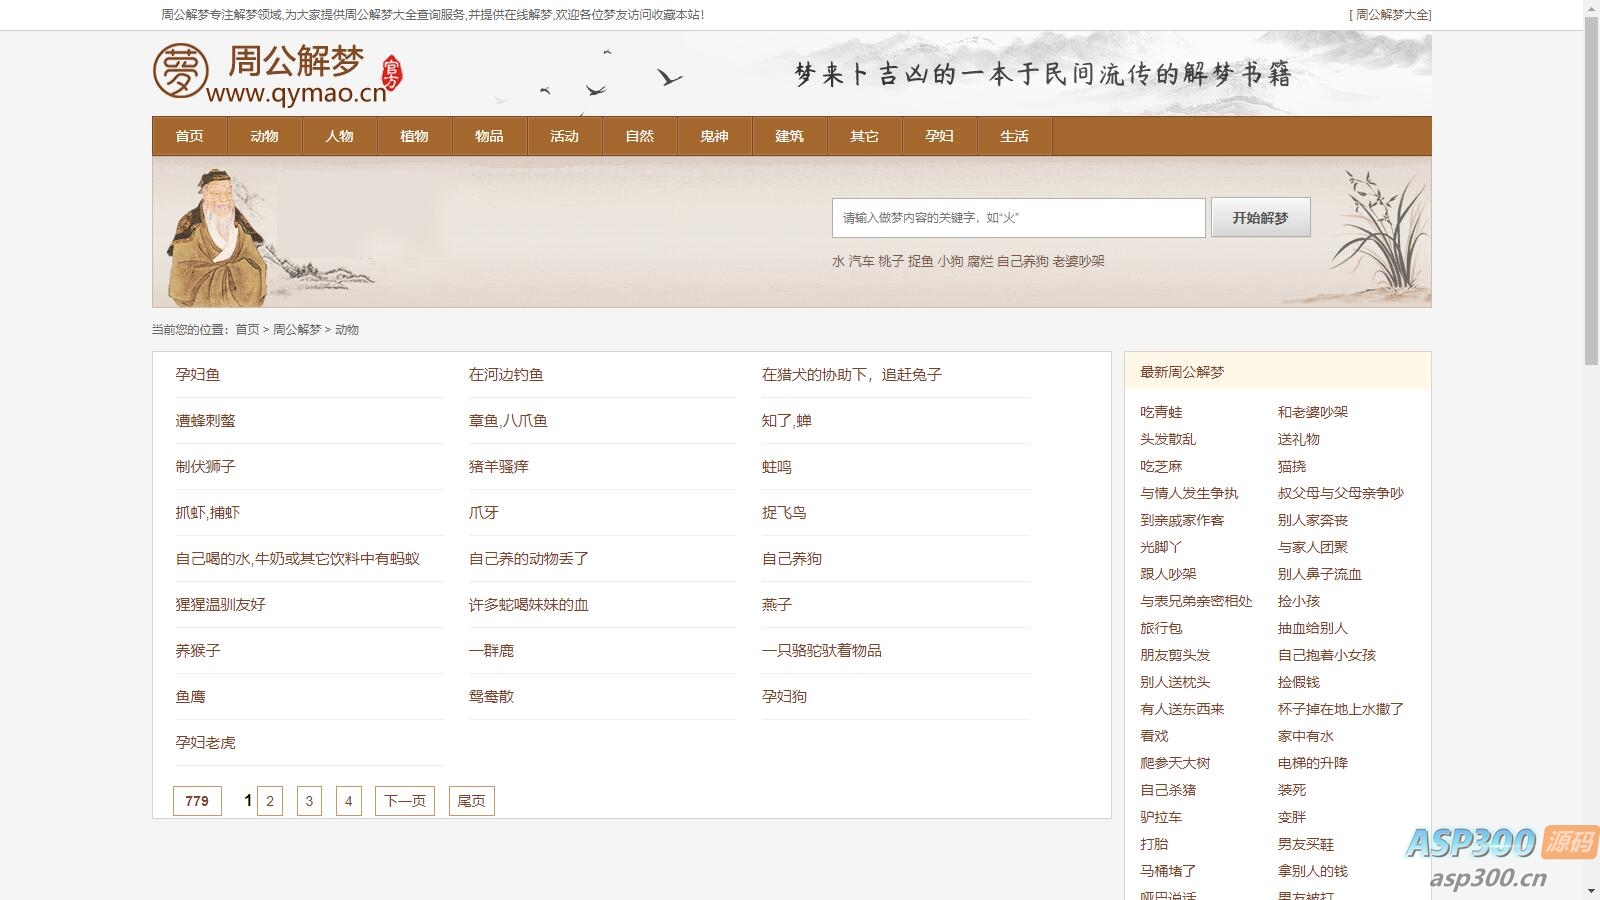Open 电梯的升降 sidebar link
This screenshot has width=1600, height=900.
(1312, 763)
